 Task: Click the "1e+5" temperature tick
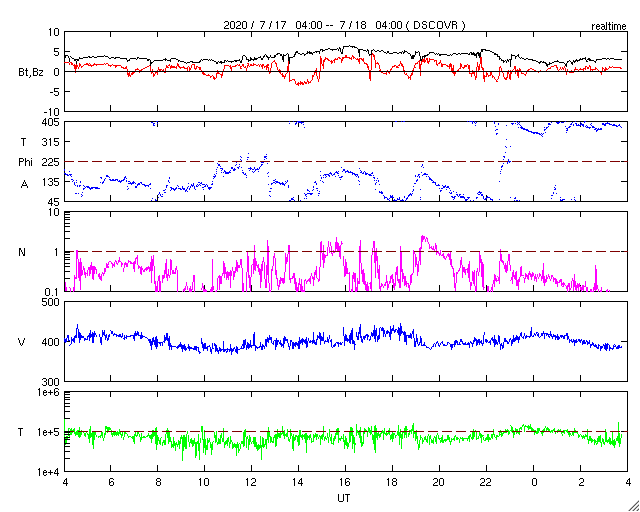[49, 432]
